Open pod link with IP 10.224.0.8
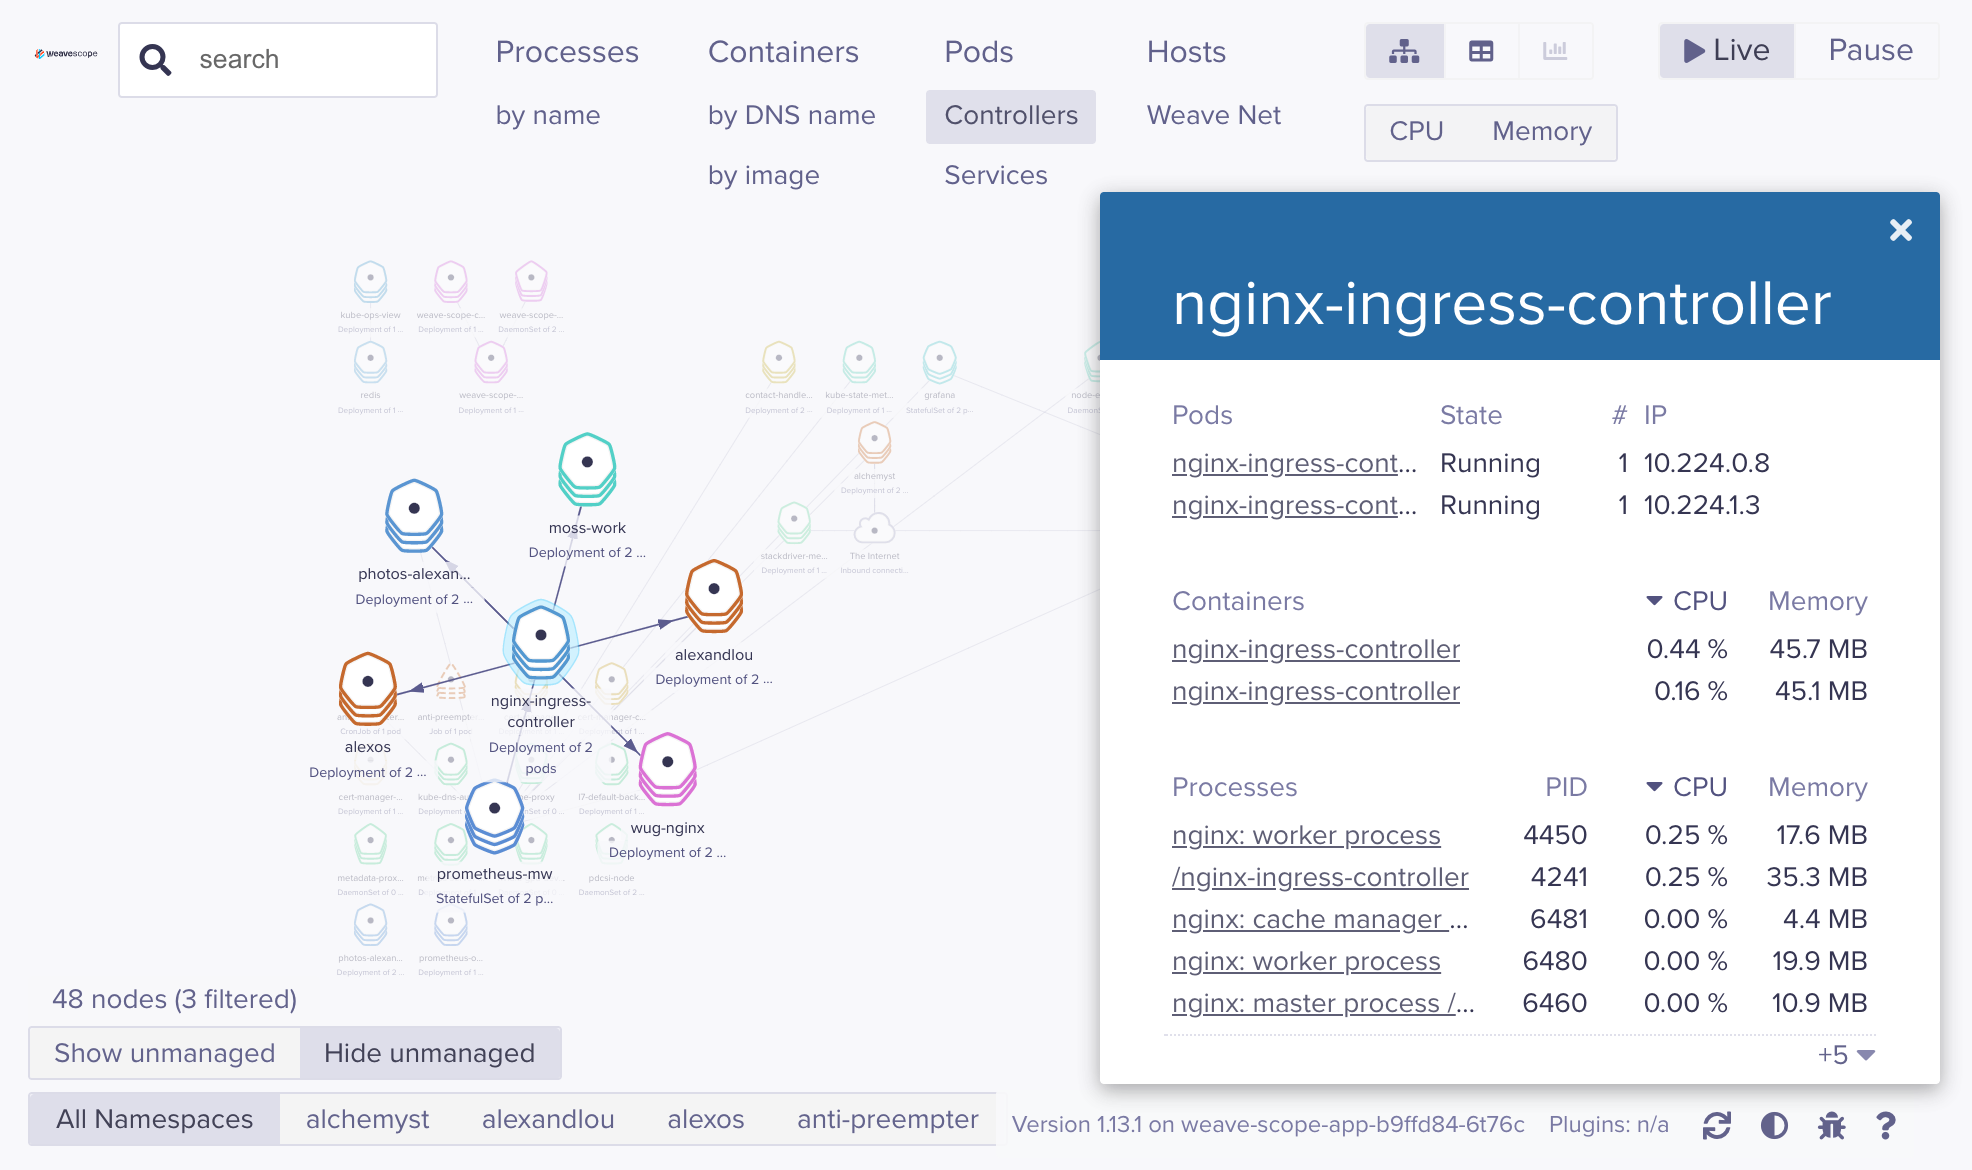1972x1170 pixels. [x=1294, y=463]
